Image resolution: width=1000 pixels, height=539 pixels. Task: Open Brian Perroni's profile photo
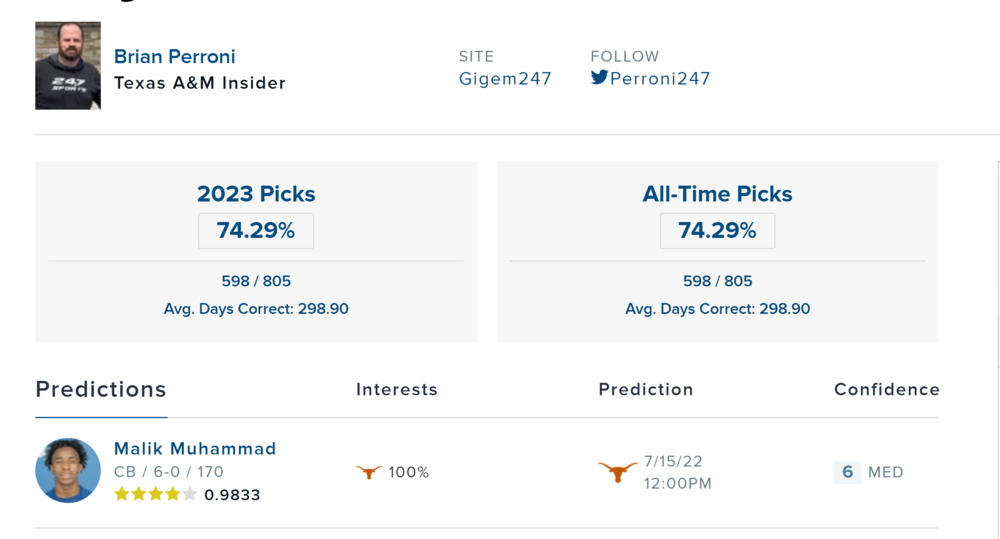click(x=68, y=66)
